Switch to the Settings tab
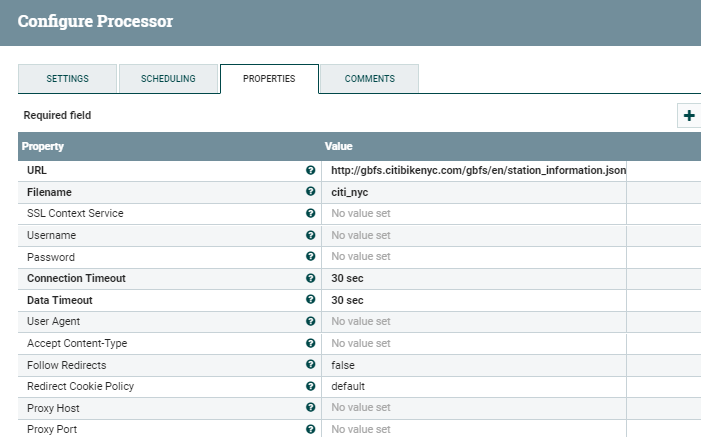Image resolution: width=701 pixels, height=437 pixels. 68,79
